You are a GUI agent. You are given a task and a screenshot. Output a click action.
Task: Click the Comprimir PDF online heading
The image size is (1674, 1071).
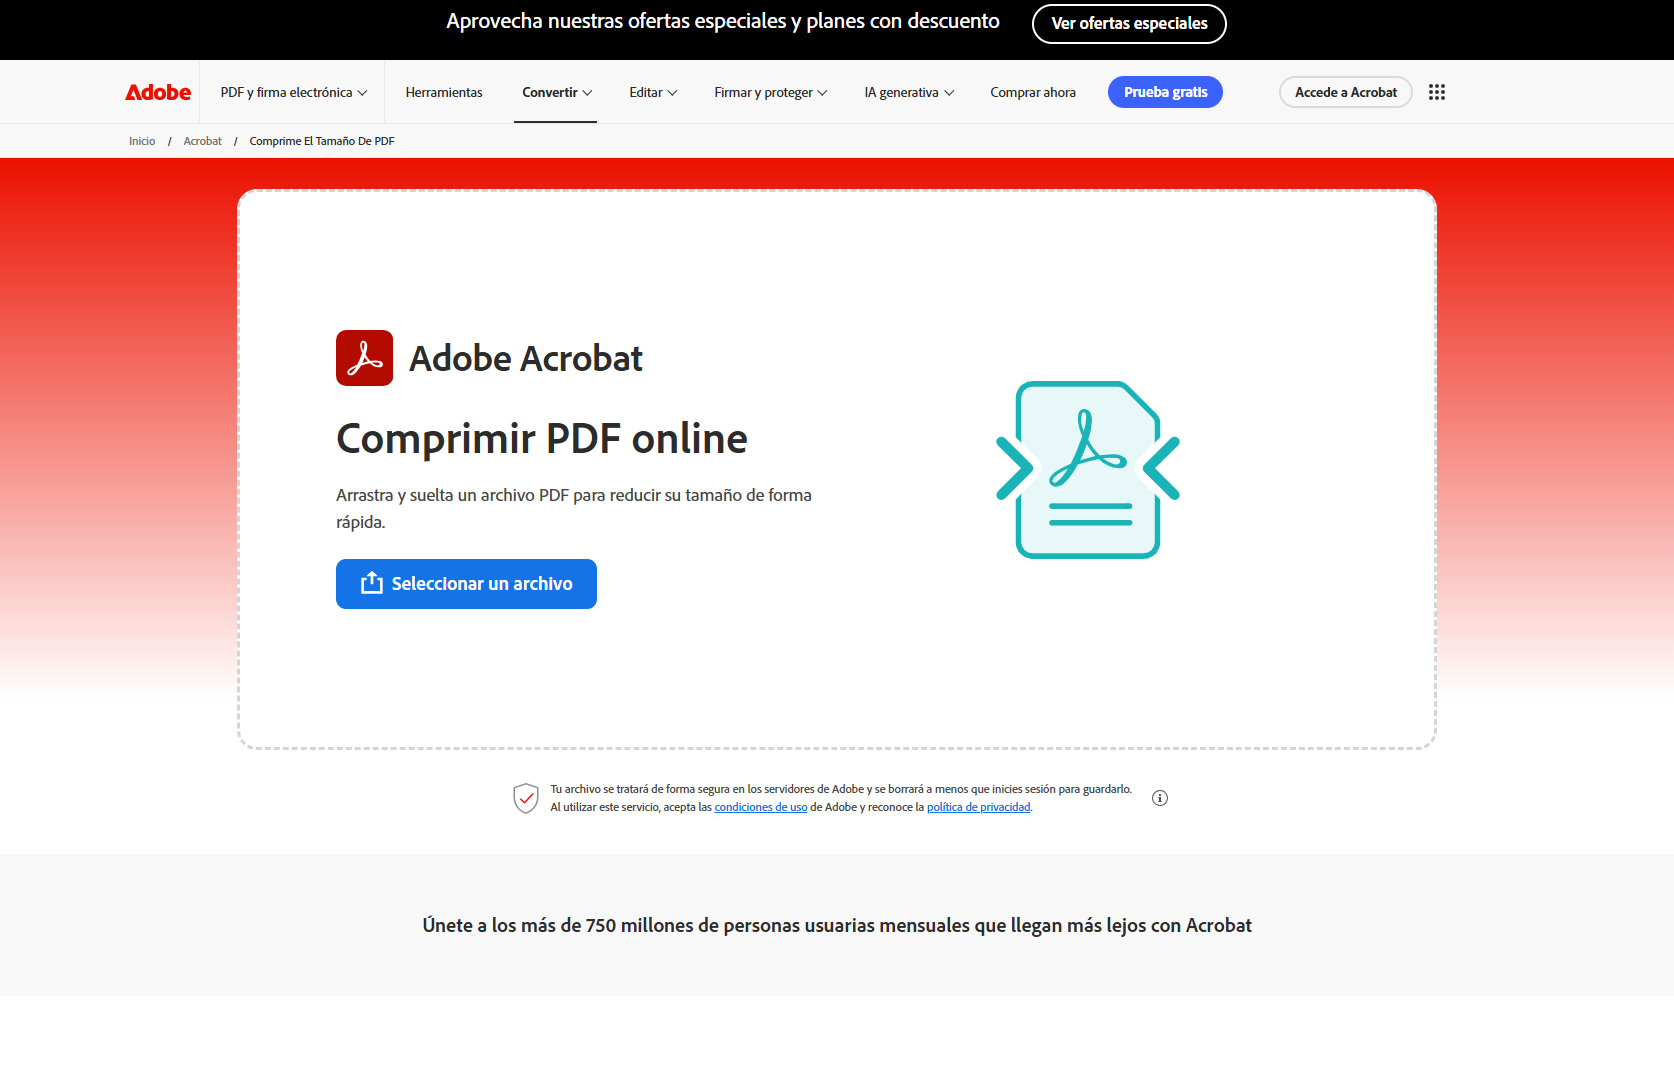542,439
